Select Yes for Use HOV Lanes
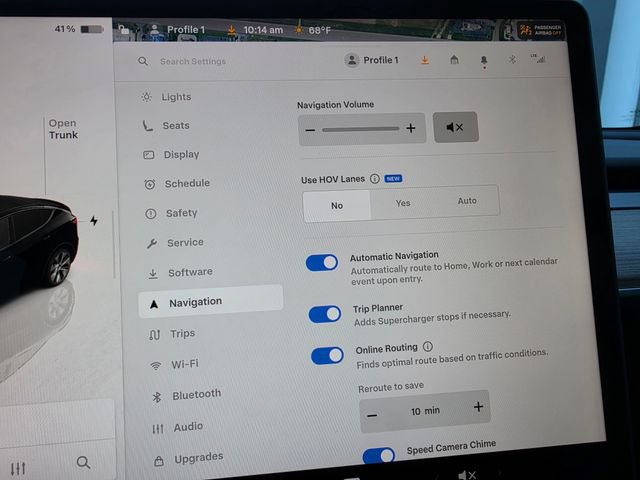Viewport: 640px width, 480px height. 403,203
